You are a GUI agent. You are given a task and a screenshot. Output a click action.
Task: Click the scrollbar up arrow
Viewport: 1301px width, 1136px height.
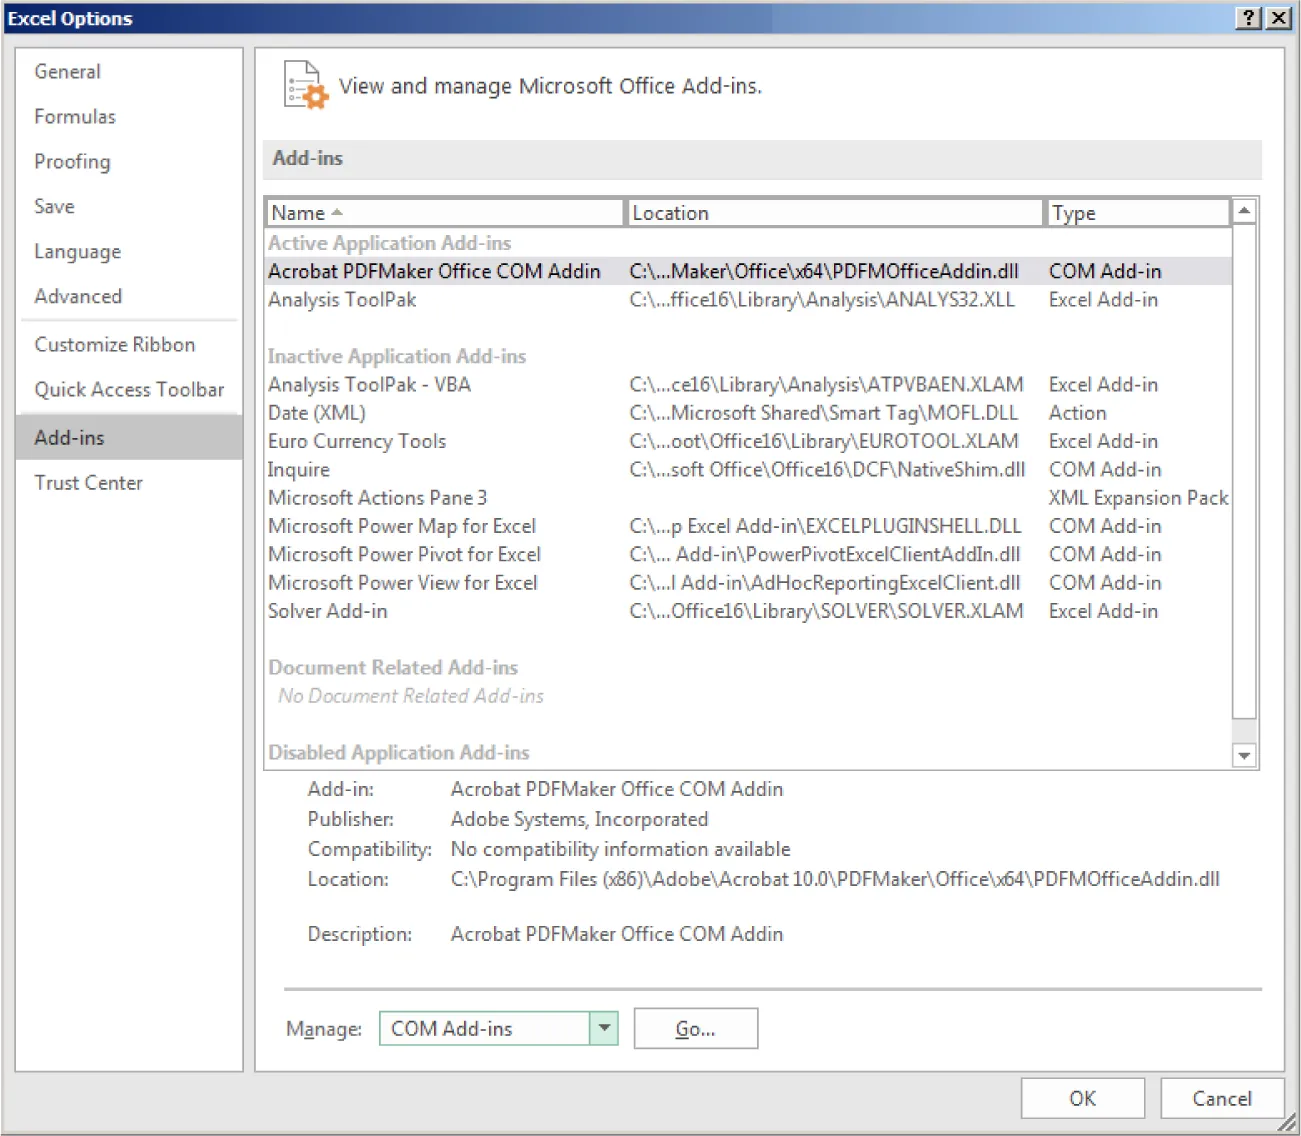[x=1243, y=211]
